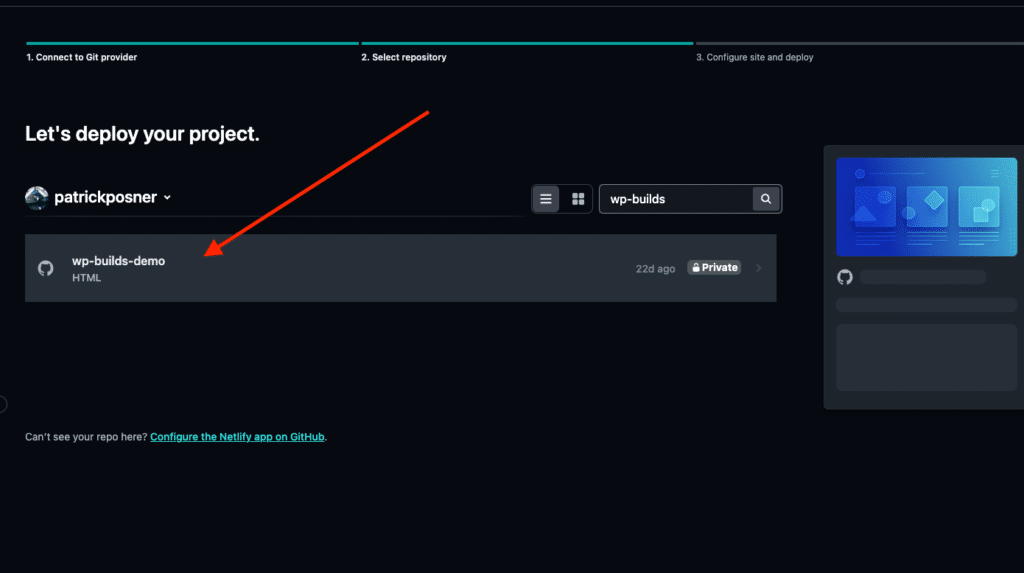This screenshot has height=573, width=1024.
Task: Click the Private badge on wp-builds-demo
Action: [x=714, y=267]
